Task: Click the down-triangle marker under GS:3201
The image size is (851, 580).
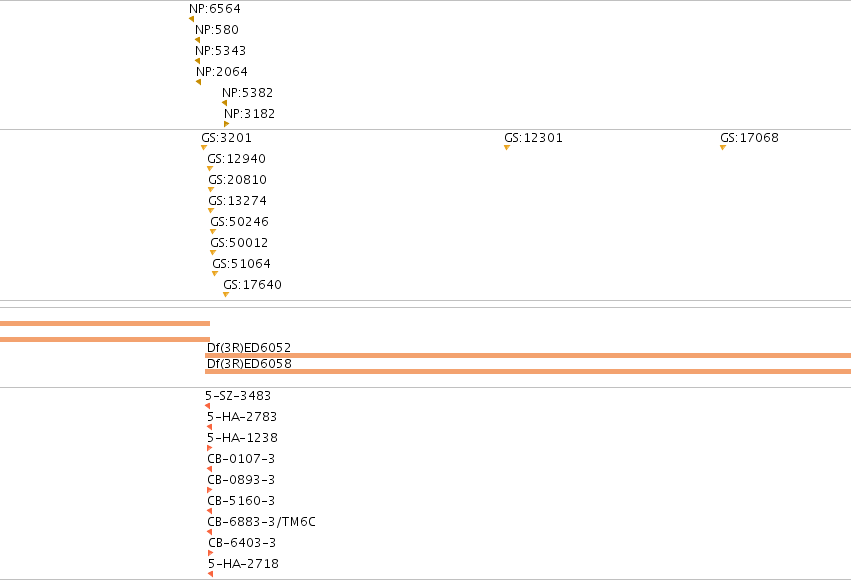Action: point(204,148)
